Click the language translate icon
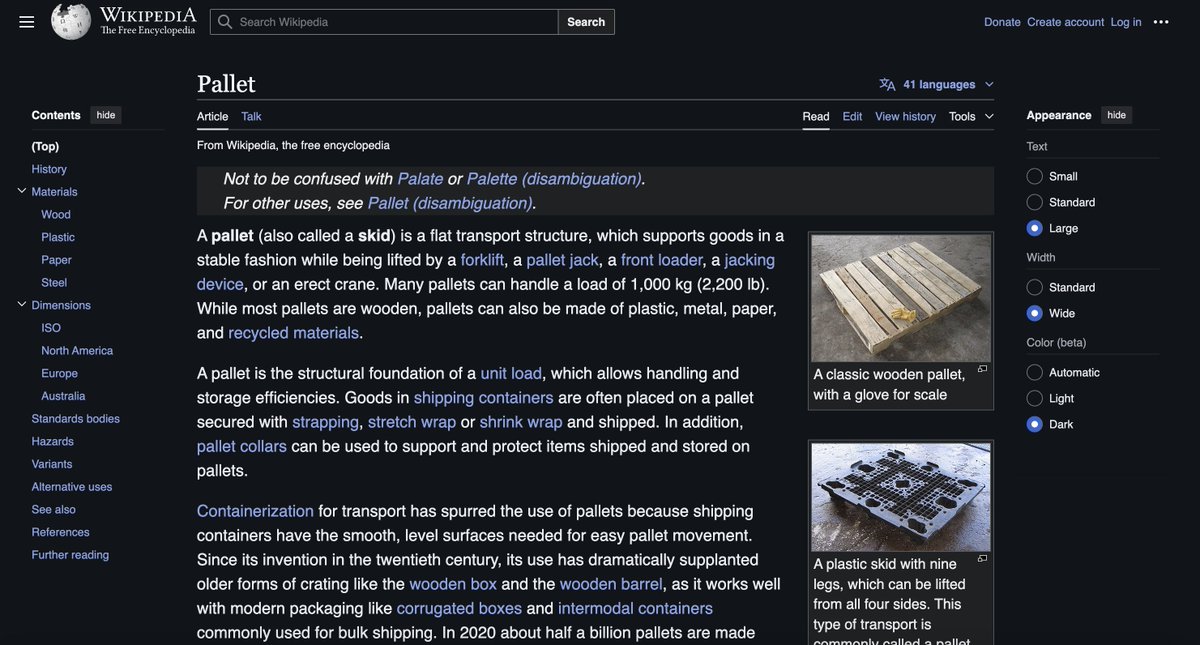 click(x=887, y=85)
